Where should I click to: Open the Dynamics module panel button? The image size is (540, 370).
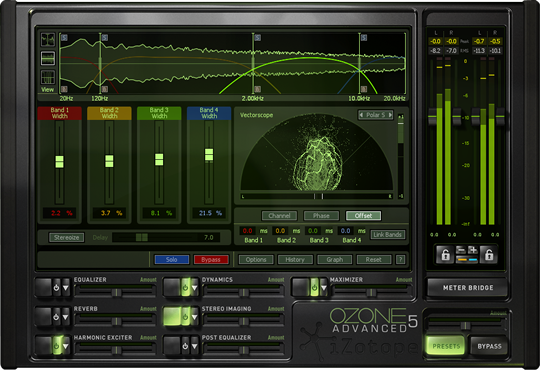coord(172,288)
